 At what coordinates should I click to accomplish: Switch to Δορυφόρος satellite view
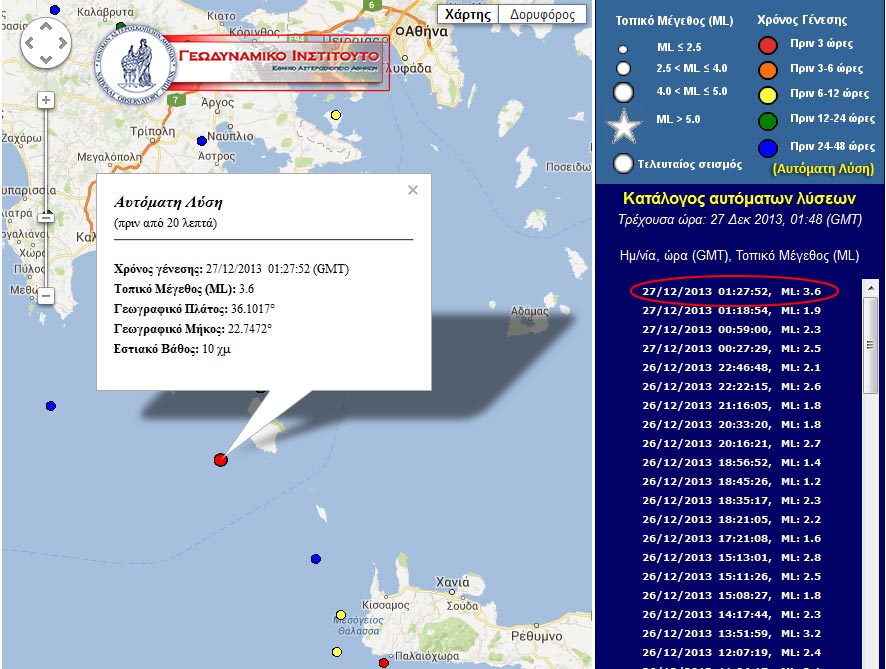pyautogui.click(x=542, y=15)
